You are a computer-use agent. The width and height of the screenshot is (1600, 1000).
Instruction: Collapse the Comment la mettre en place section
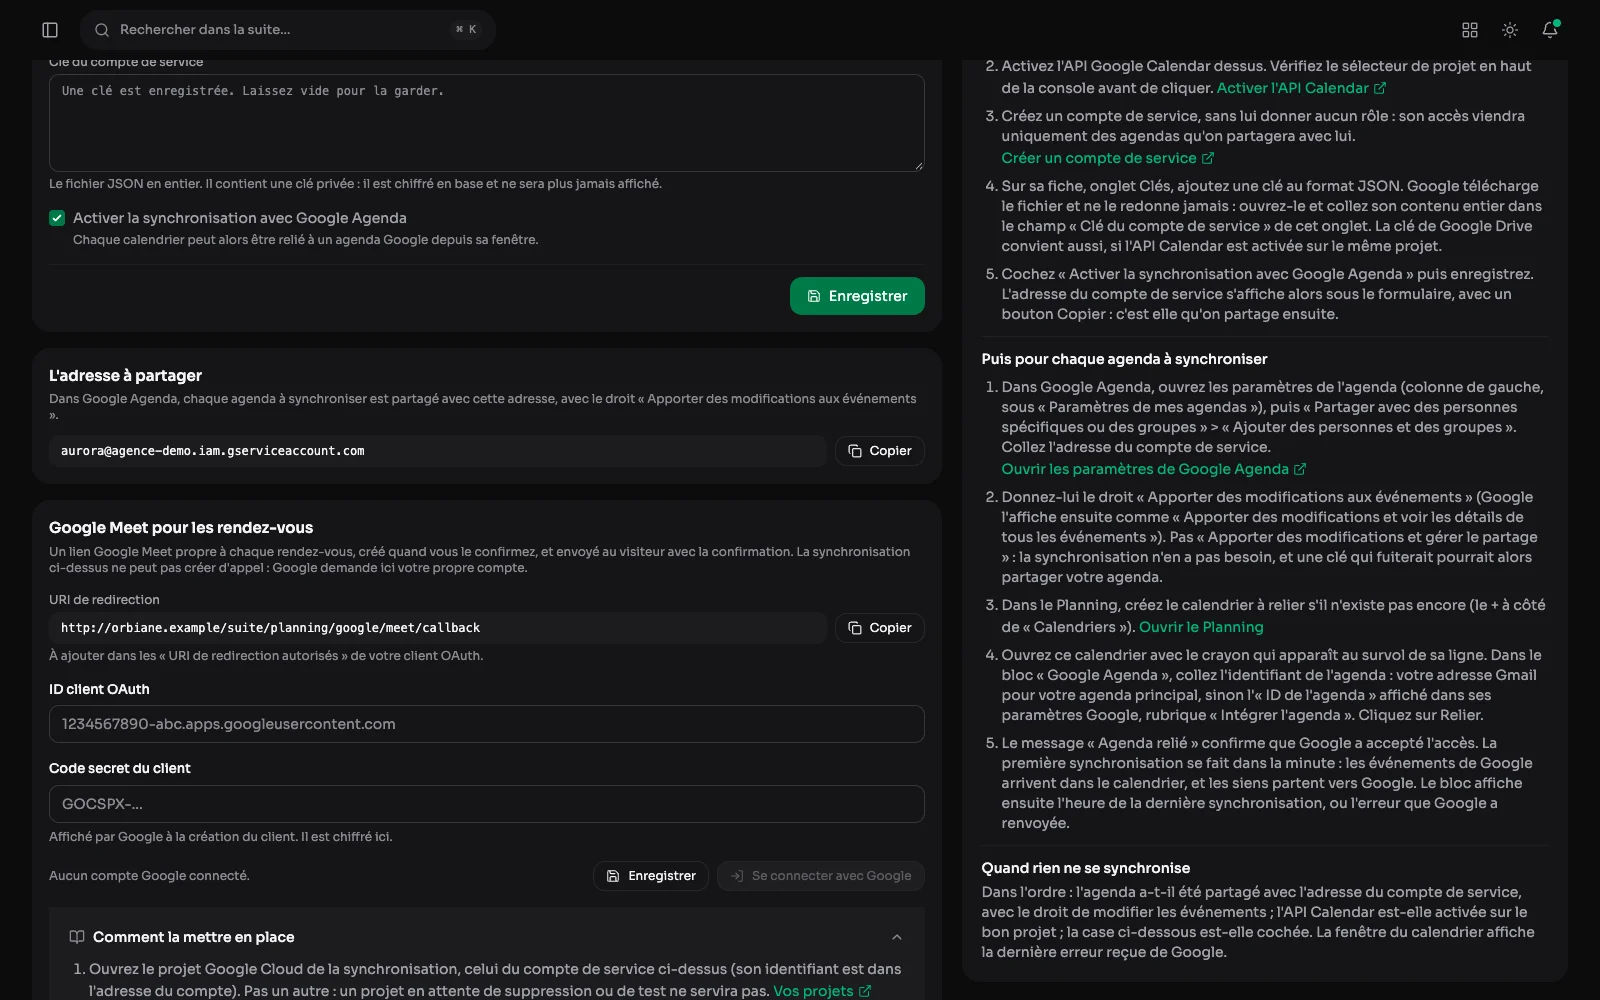(897, 937)
